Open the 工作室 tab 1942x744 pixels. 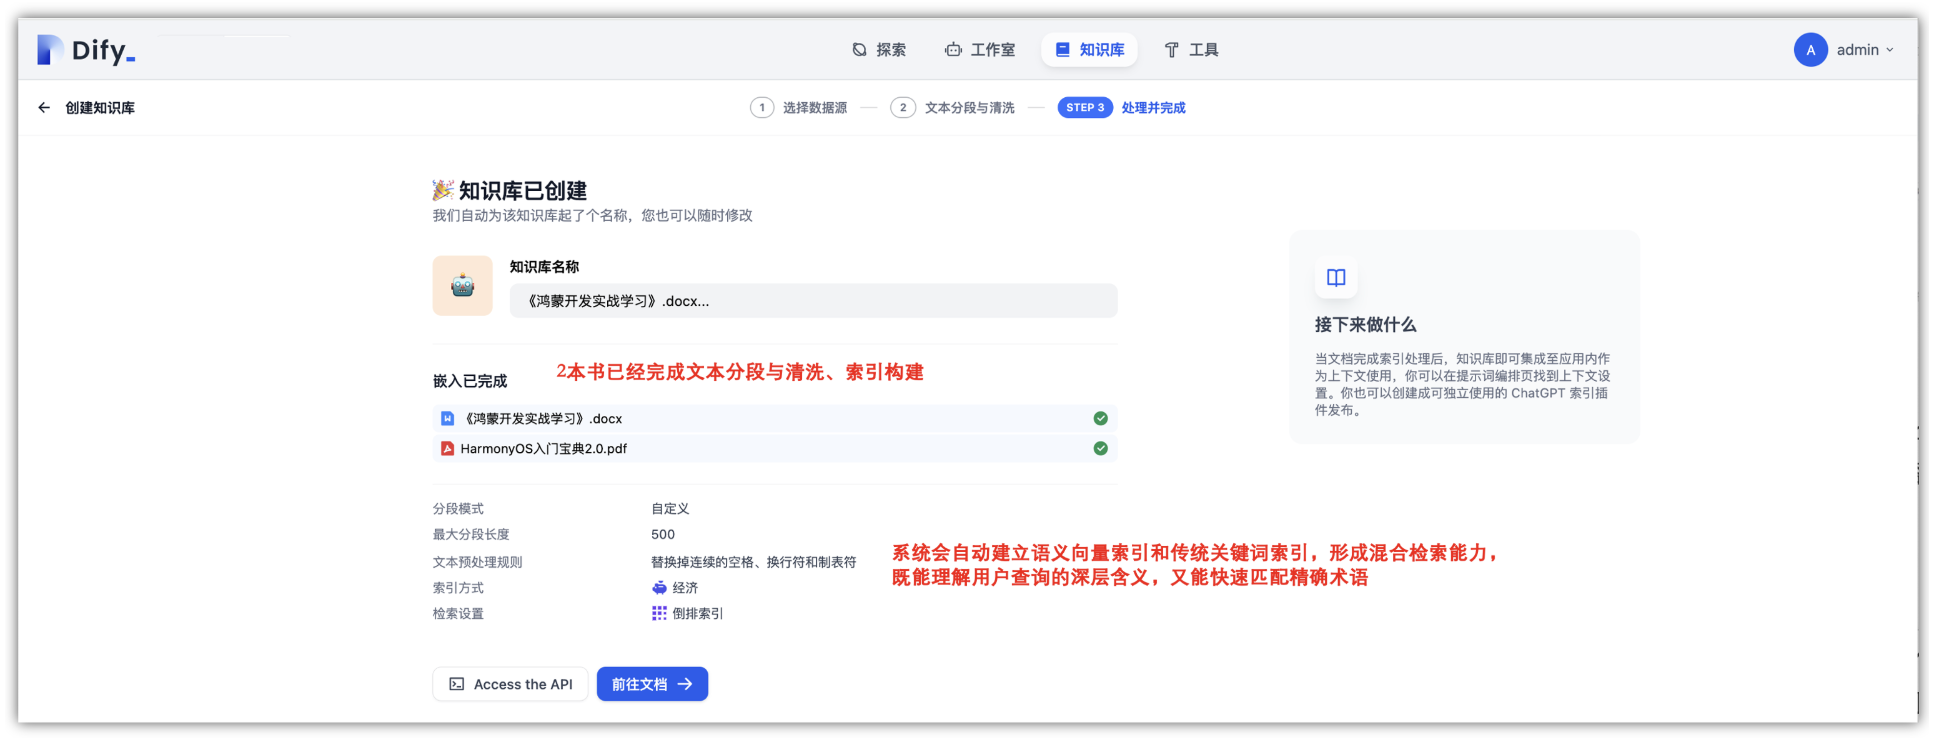coord(980,50)
